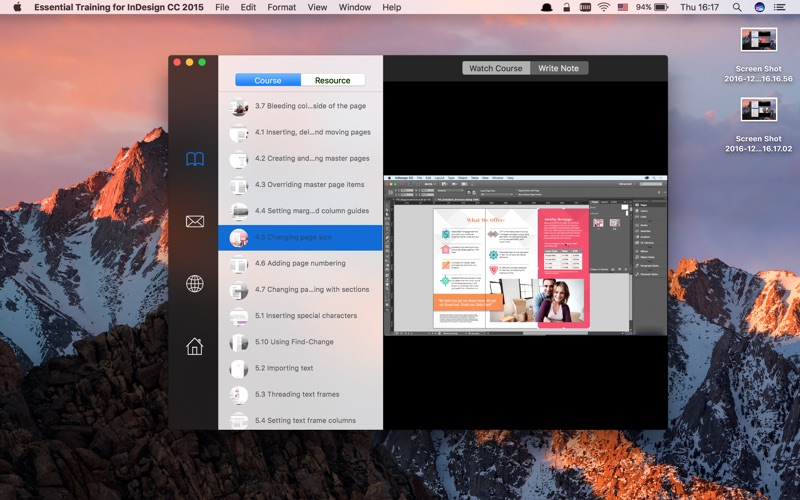Select lesson 5.4 Setting text frame columns
This screenshot has height=500, width=800.
coord(301,420)
